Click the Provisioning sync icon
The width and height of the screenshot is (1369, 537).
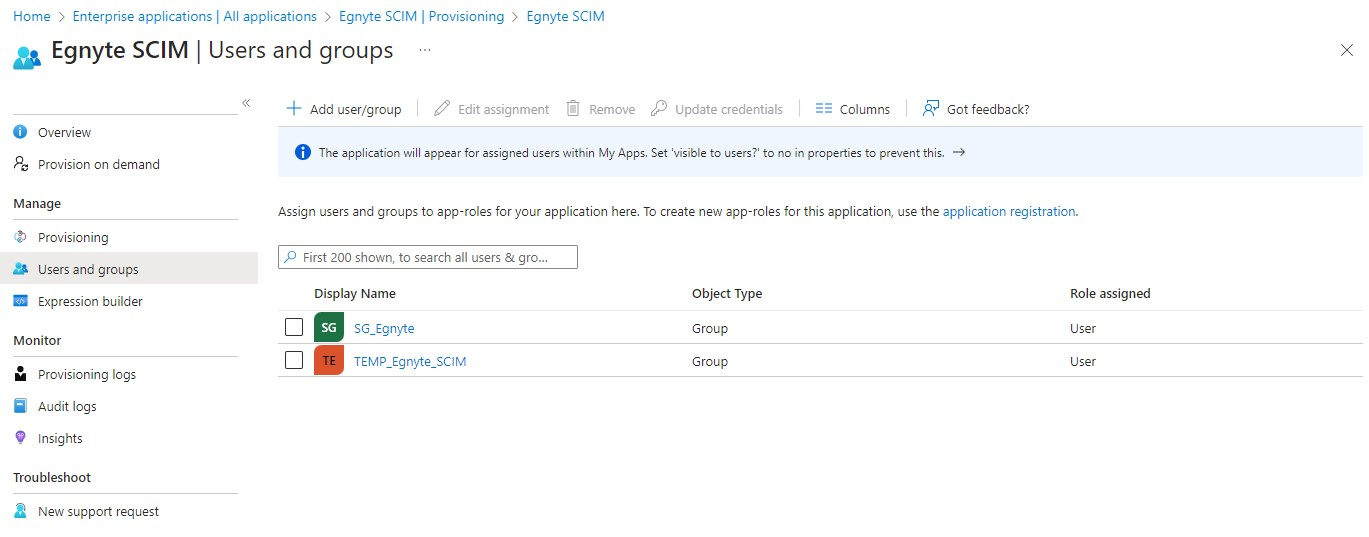click(x=20, y=237)
